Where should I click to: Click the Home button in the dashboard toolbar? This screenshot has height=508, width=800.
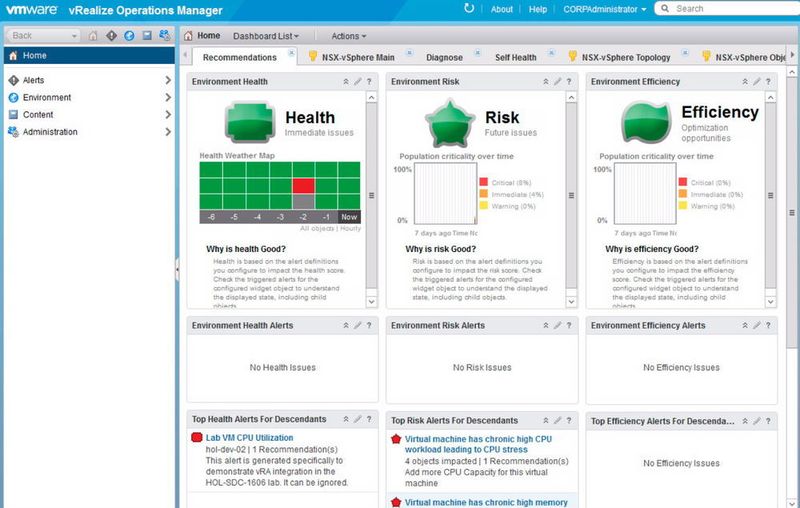(x=203, y=36)
